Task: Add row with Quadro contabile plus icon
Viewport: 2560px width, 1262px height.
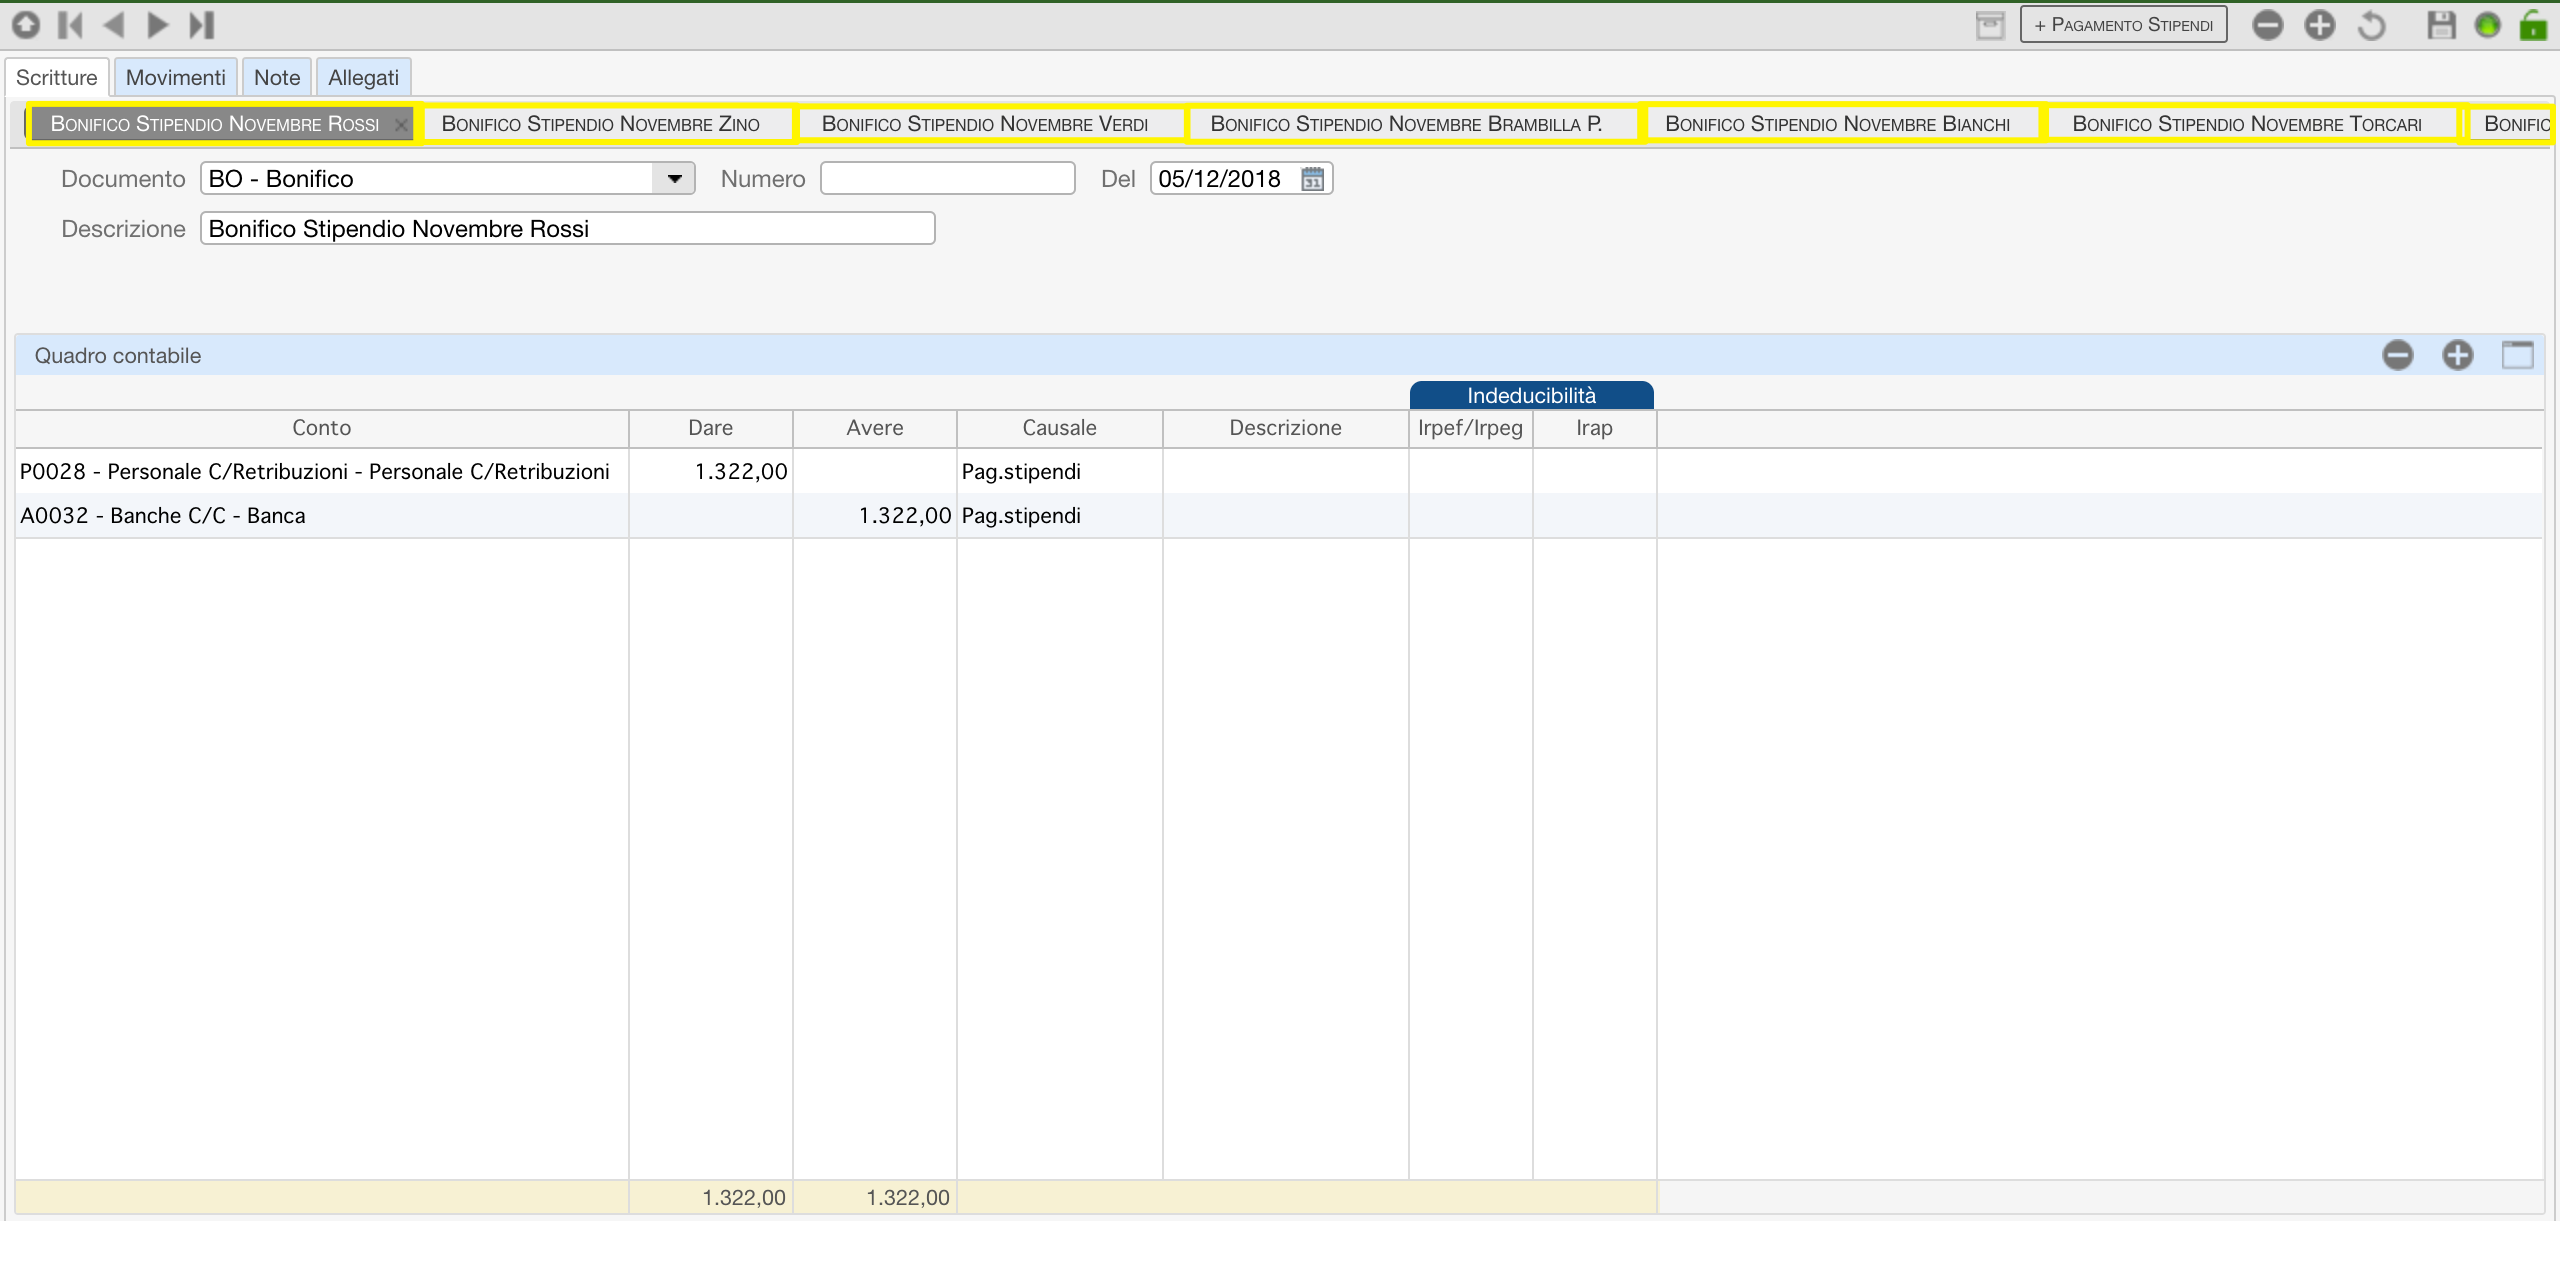Action: [2458, 355]
